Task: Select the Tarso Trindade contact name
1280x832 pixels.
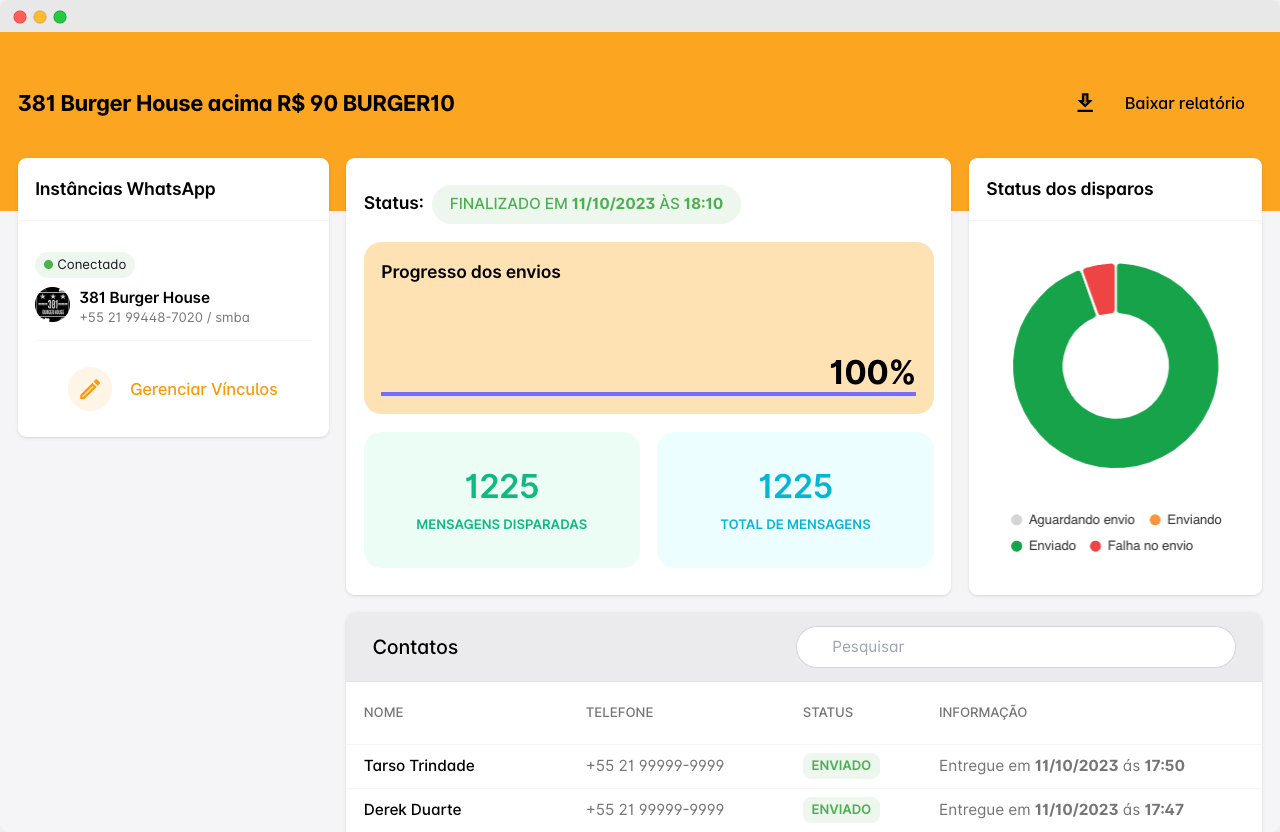Action: 419,766
